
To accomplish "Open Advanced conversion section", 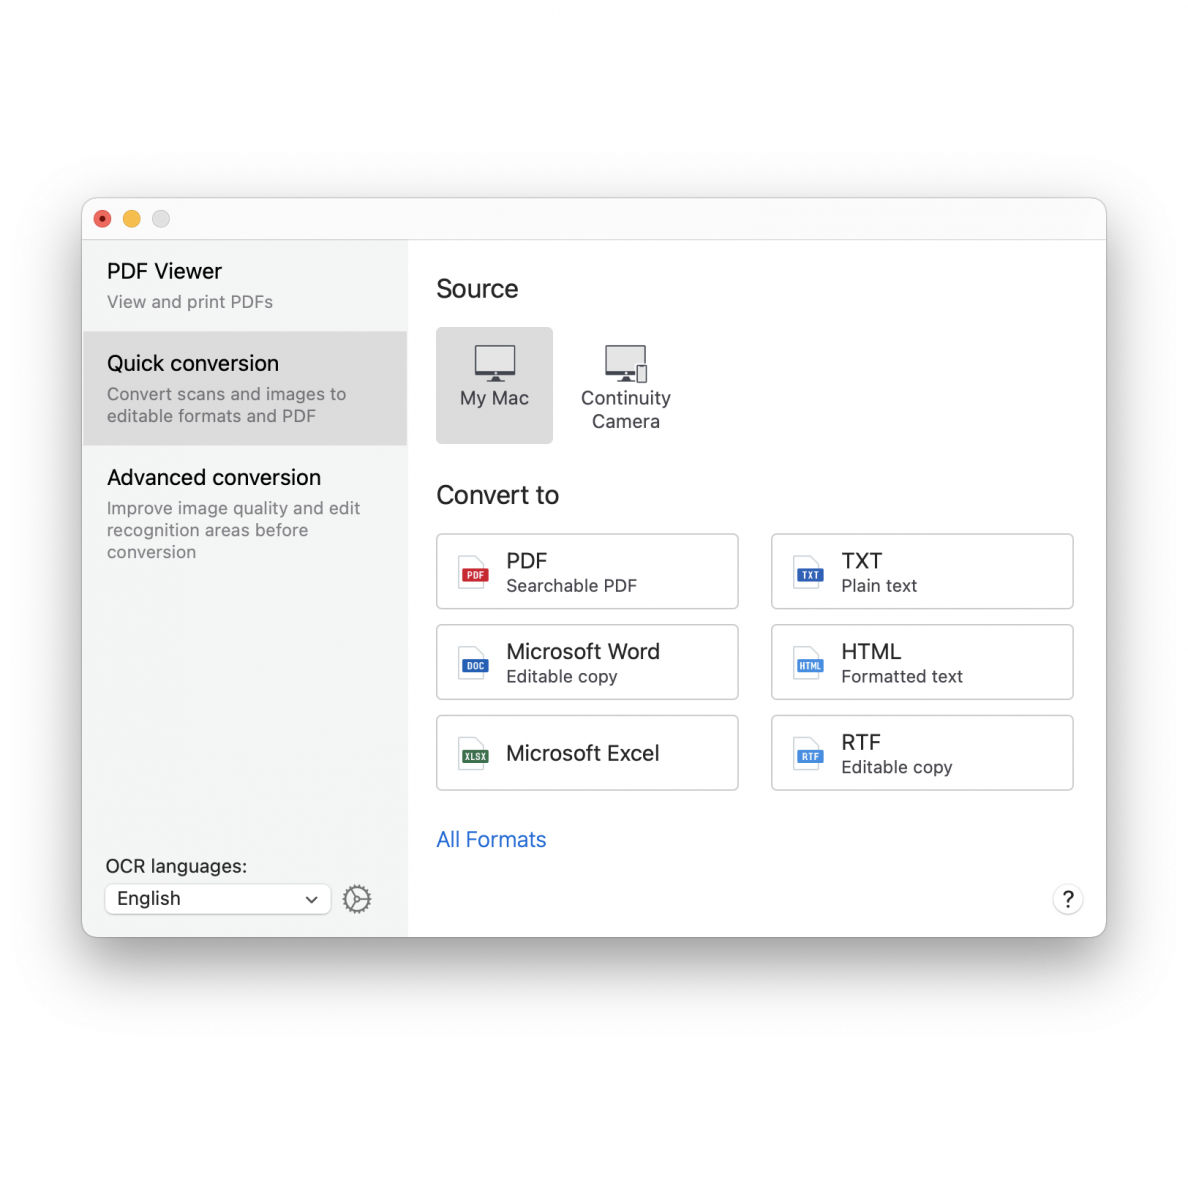I will tap(245, 514).
